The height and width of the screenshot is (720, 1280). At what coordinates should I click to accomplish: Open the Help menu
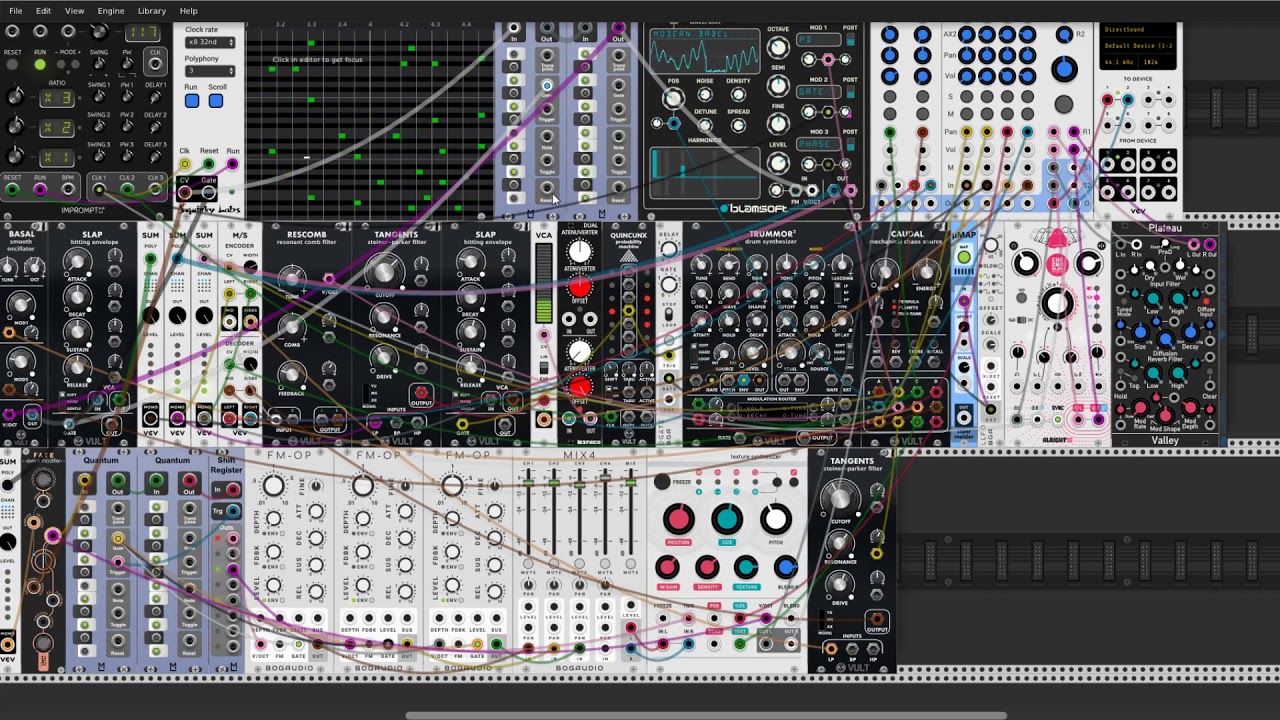click(x=188, y=11)
